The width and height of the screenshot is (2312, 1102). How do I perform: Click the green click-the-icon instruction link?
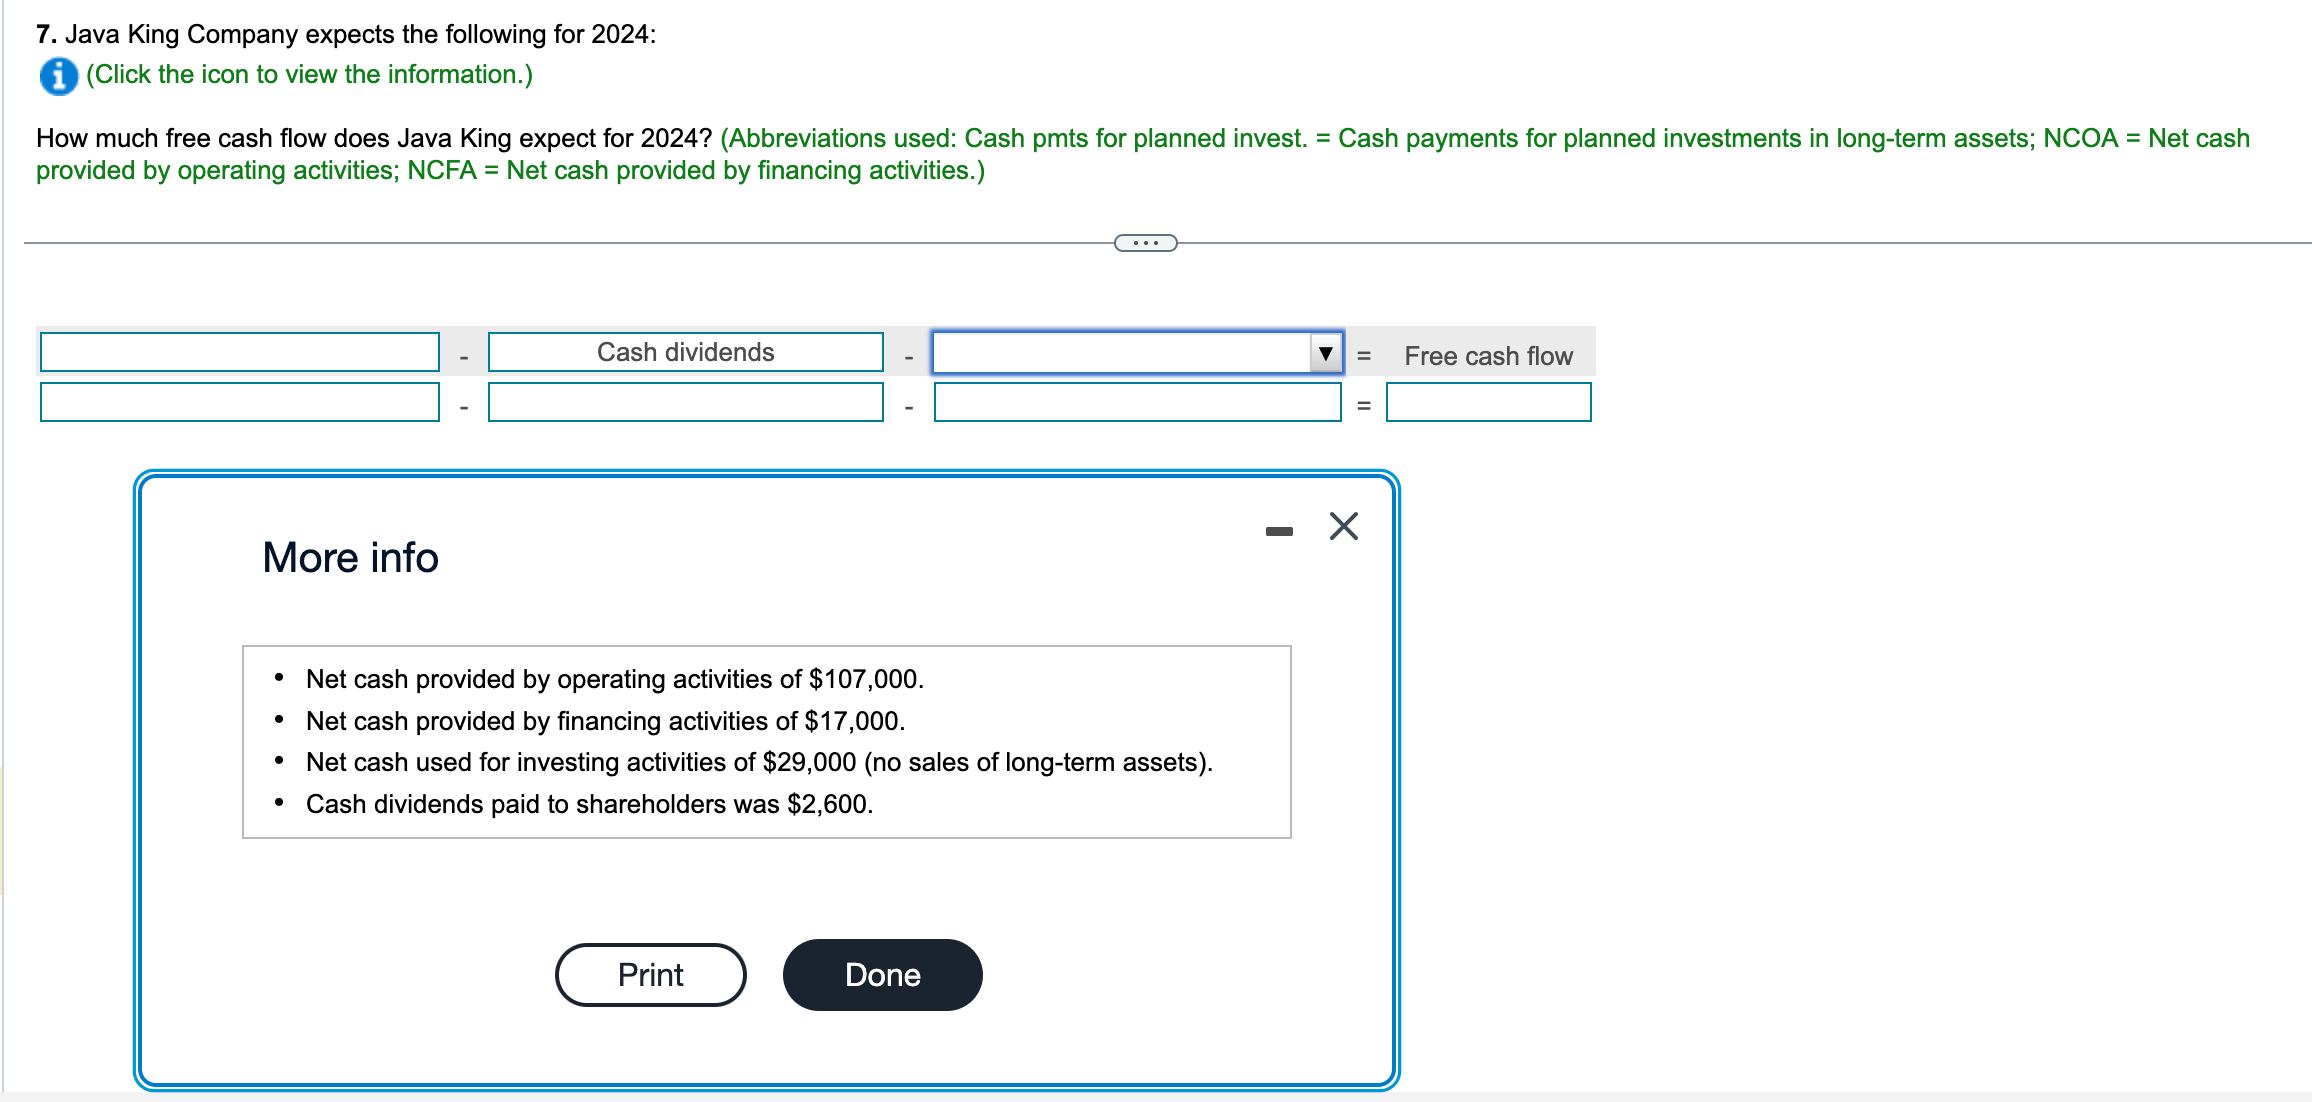coord(309,74)
